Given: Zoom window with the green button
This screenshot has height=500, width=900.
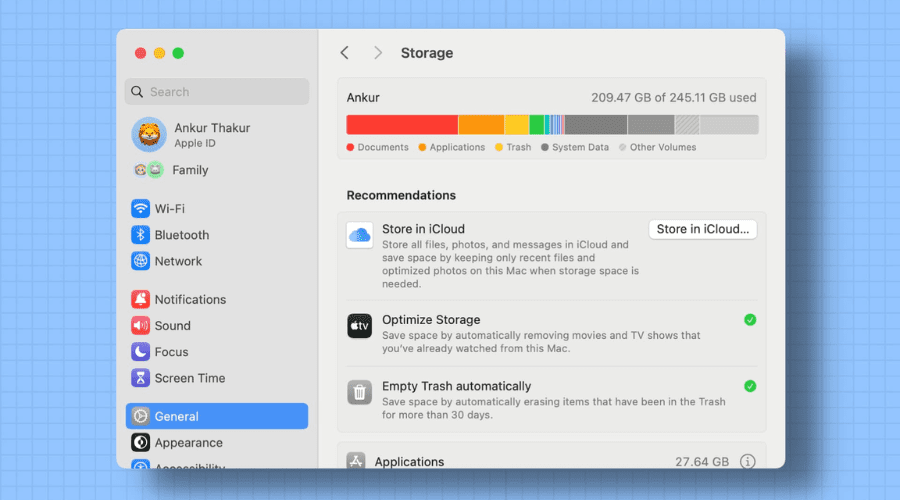Looking at the screenshot, I should (179, 53).
